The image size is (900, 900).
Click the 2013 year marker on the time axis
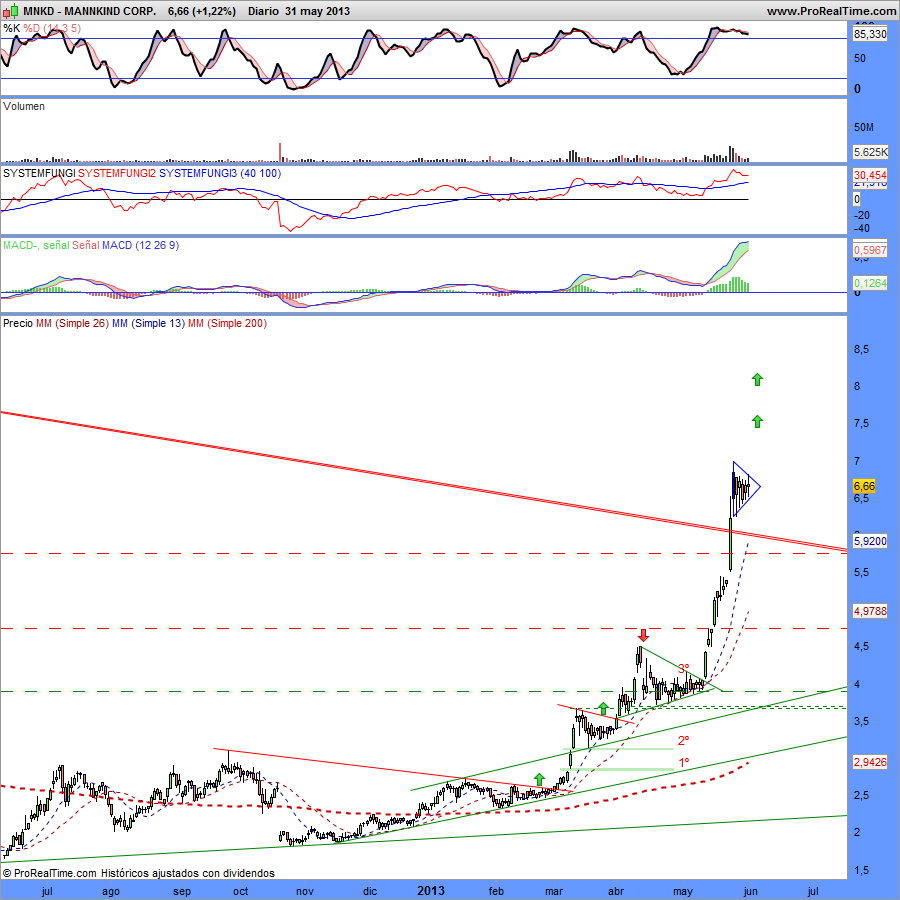[x=430, y=891]
